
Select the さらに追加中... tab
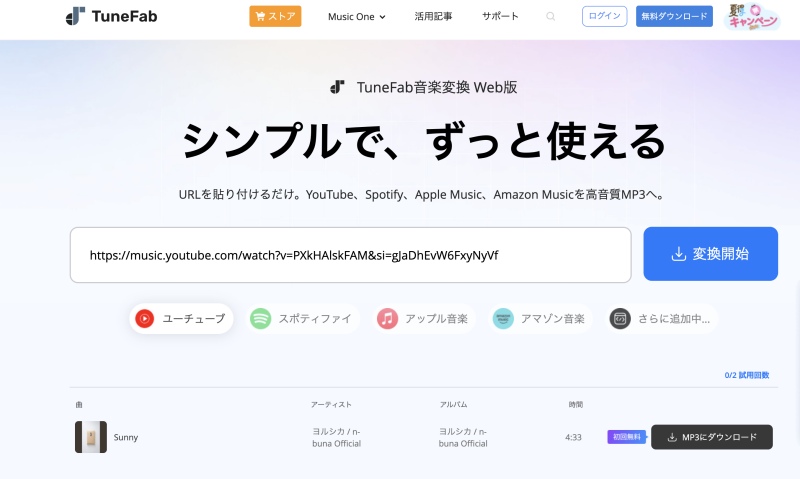click(661, 319)
